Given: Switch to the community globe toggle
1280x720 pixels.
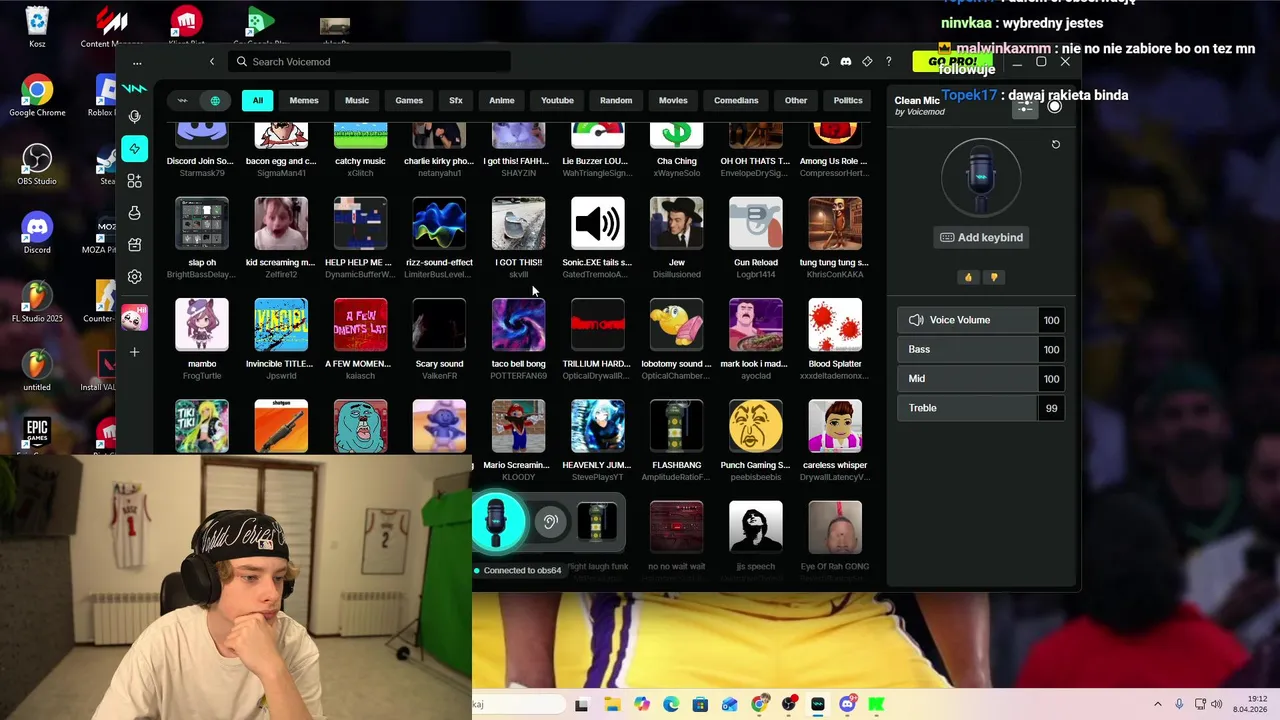Looking at the screenshot, I should [x=215, y=100].
